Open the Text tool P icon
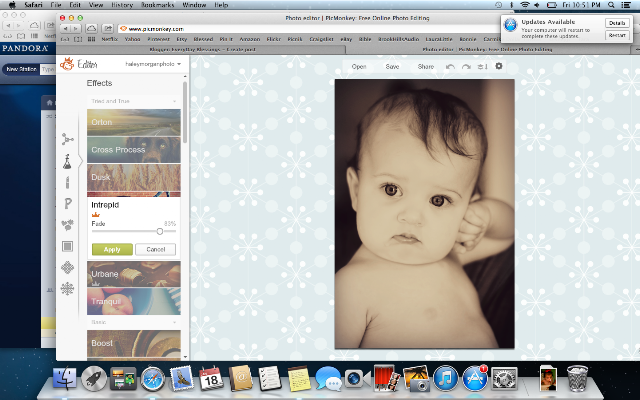 pos(68,203)
